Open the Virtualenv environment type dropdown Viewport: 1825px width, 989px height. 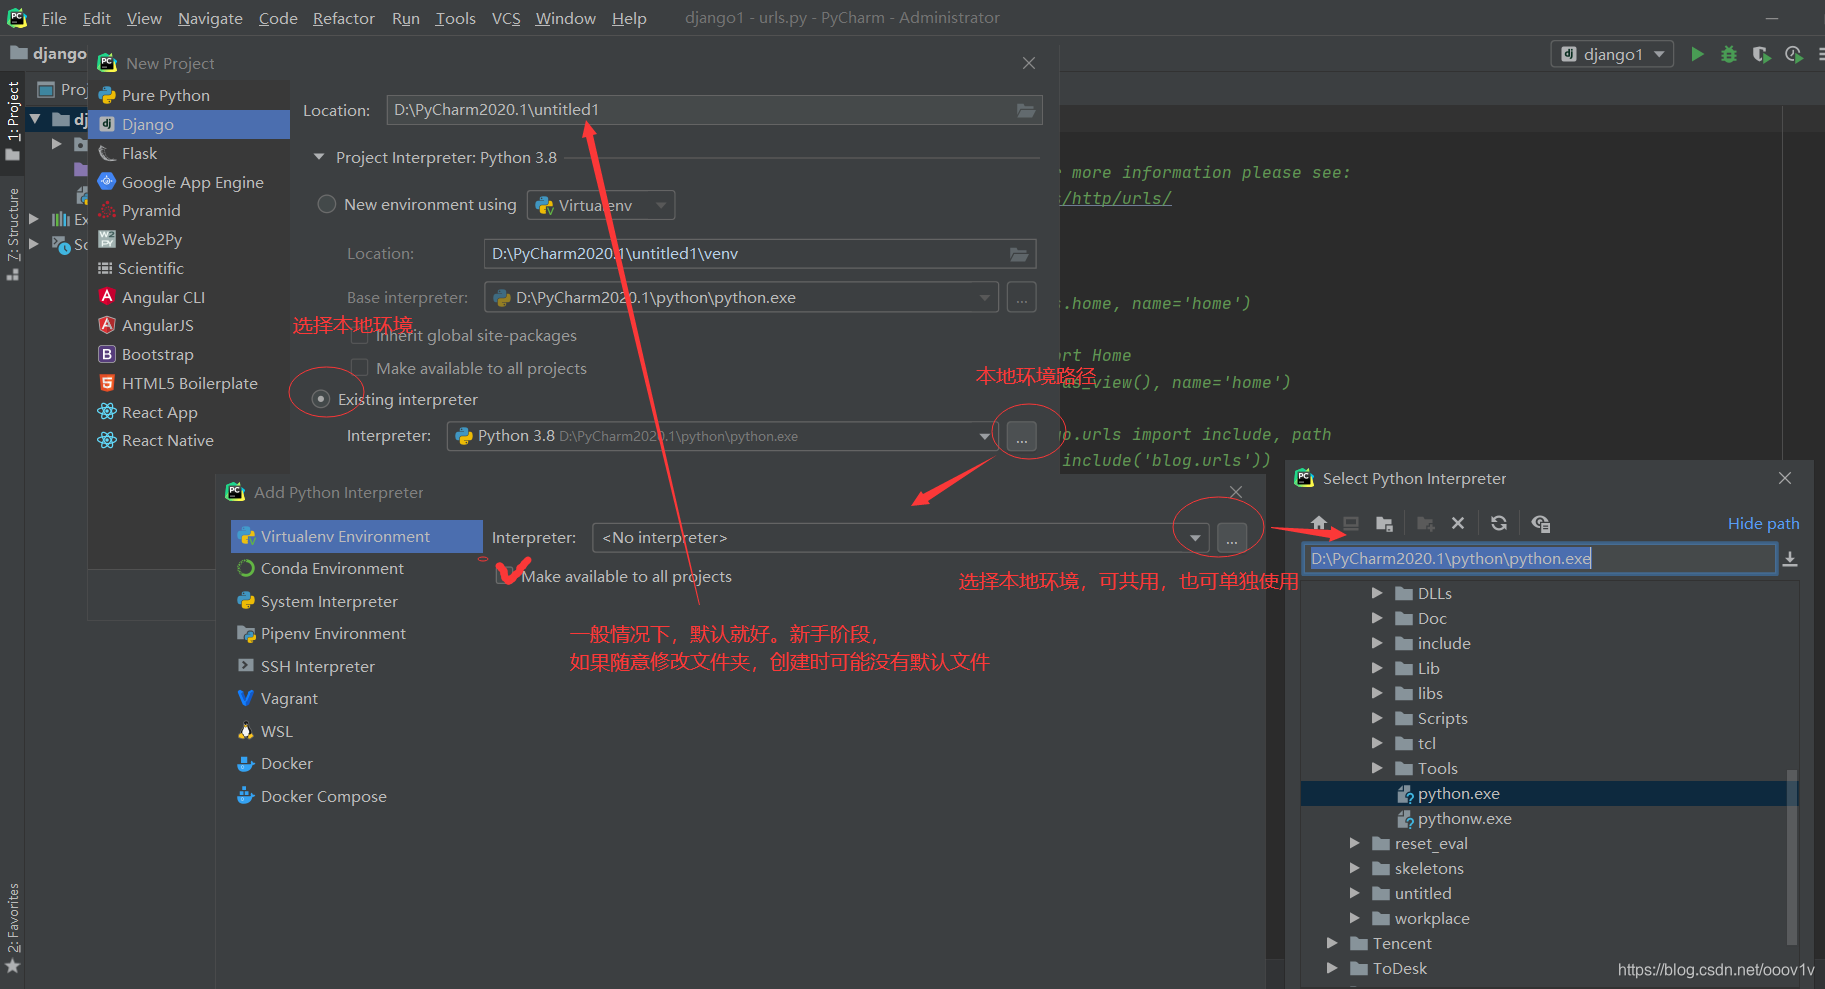point(601,205)
